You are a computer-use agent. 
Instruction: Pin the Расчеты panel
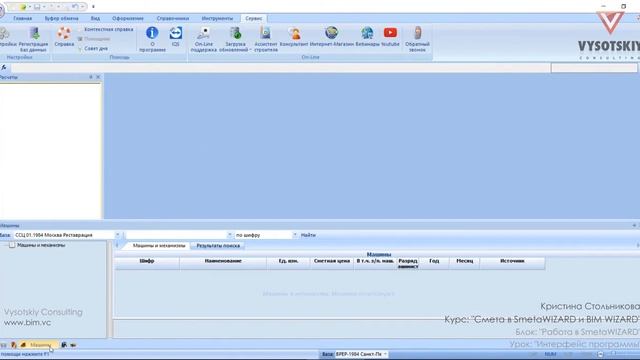pyautogui.click(x=91, y=77)
